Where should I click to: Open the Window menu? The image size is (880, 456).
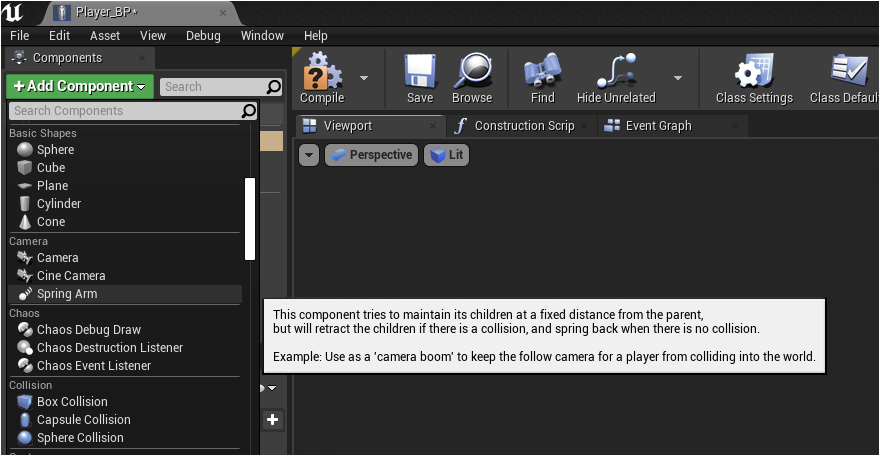coord(262,36)
